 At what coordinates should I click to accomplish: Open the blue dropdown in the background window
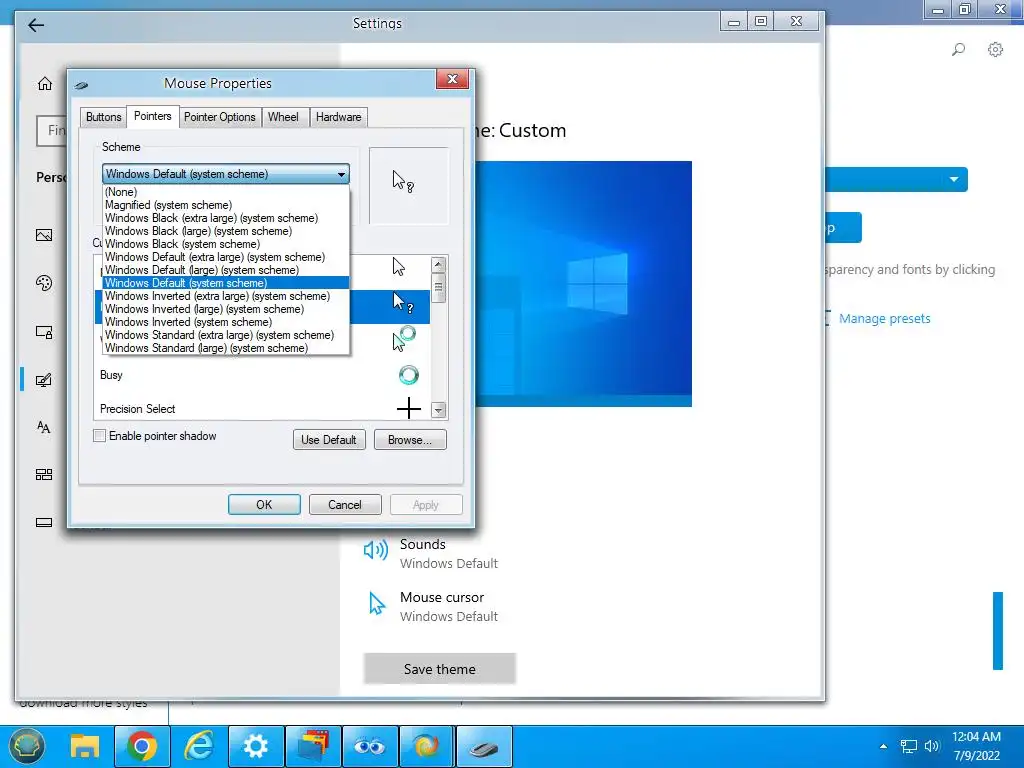pos(897,180)
